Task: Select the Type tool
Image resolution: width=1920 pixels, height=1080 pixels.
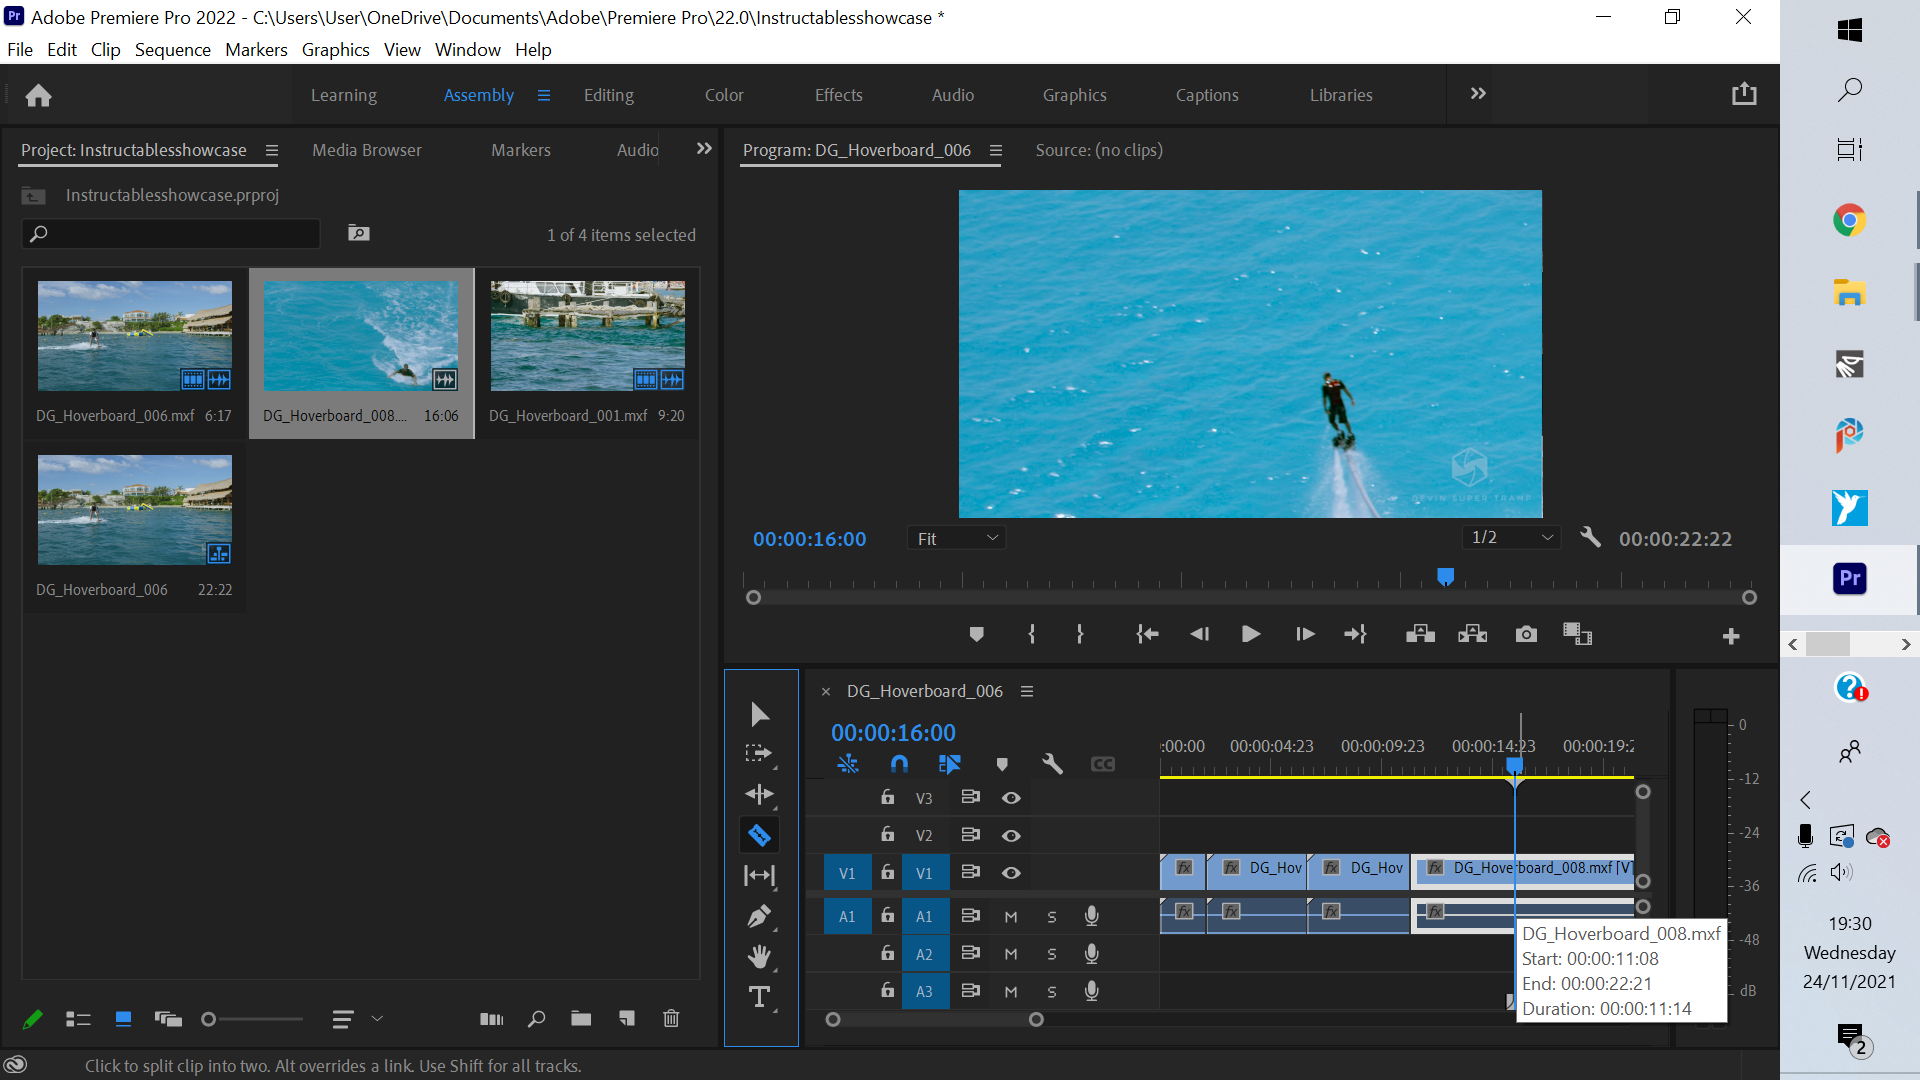Action: 759,997
